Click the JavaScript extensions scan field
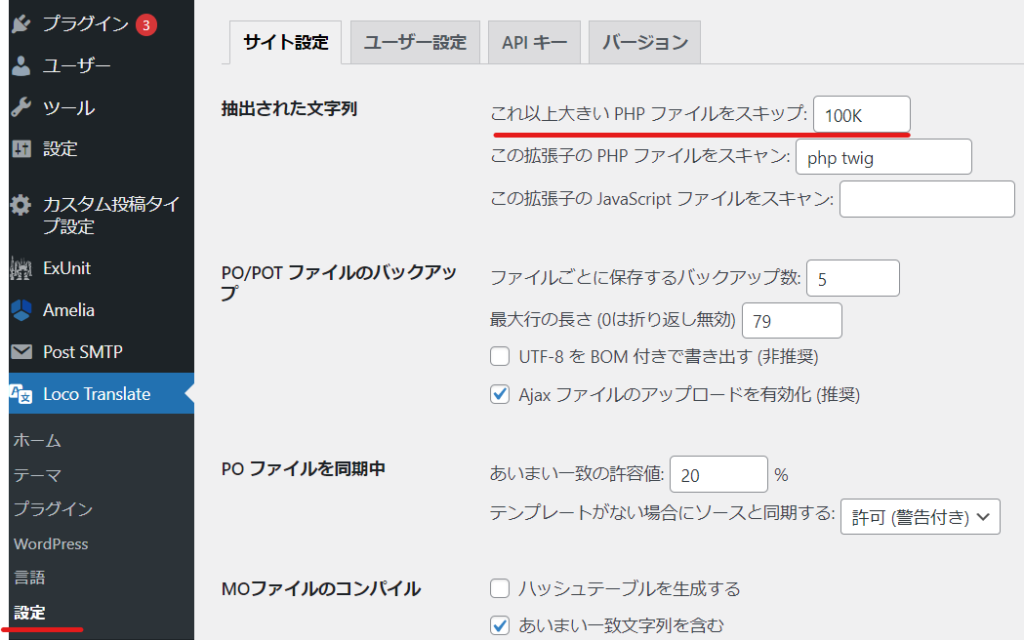 coord(927,199)
